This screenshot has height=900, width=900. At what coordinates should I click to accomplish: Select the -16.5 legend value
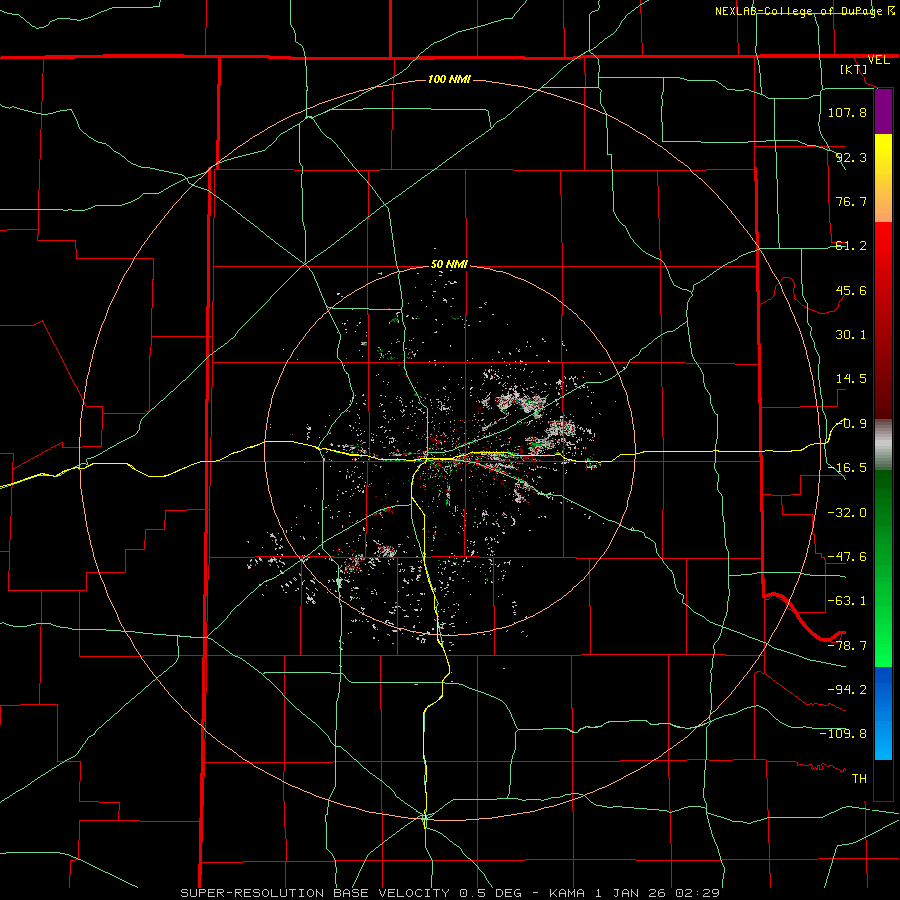tap(847, 468)
